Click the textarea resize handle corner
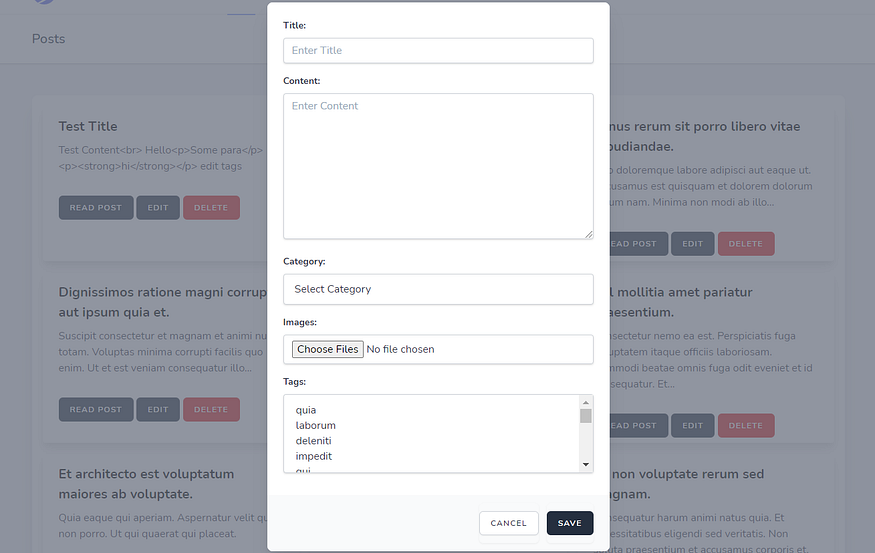Viewport: 875px width, 553px height. click(589, 235)
